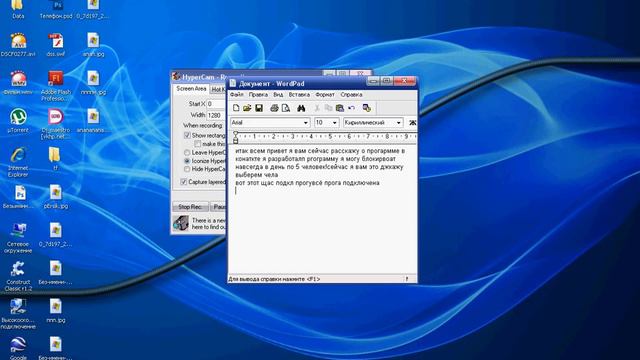Viewport: 640px width, 360px height.
Task: Click the Open file icon in WordPad
Action: coord(247,108)
